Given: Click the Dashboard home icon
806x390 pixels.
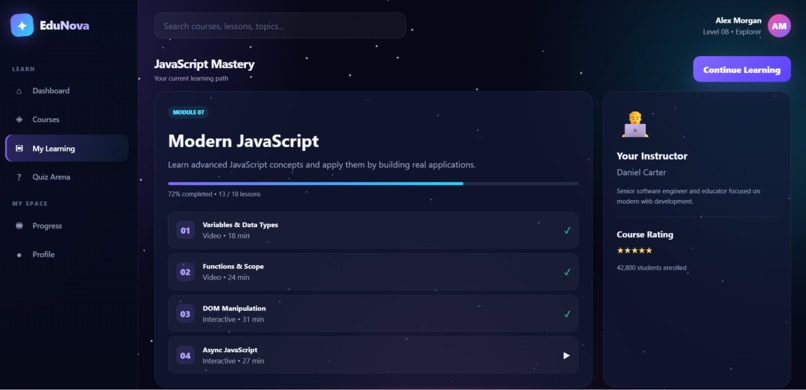Looking at the screenshot, I should click(x=20, y=91).
